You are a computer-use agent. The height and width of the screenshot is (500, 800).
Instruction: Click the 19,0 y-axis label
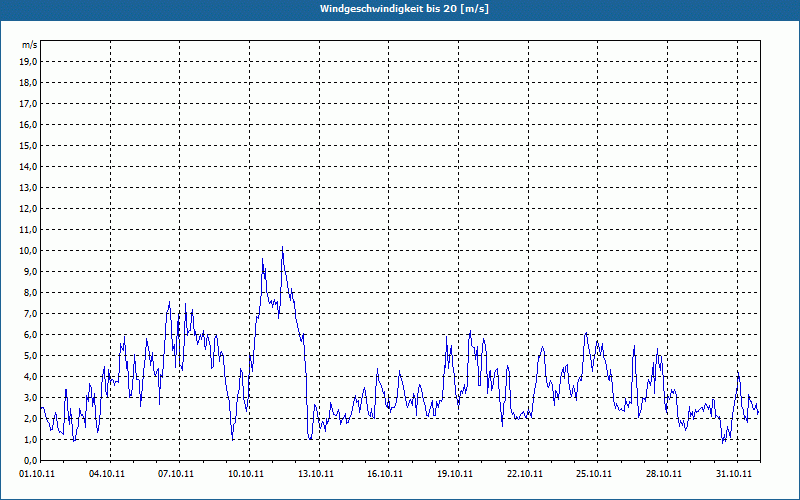[28, 62]
